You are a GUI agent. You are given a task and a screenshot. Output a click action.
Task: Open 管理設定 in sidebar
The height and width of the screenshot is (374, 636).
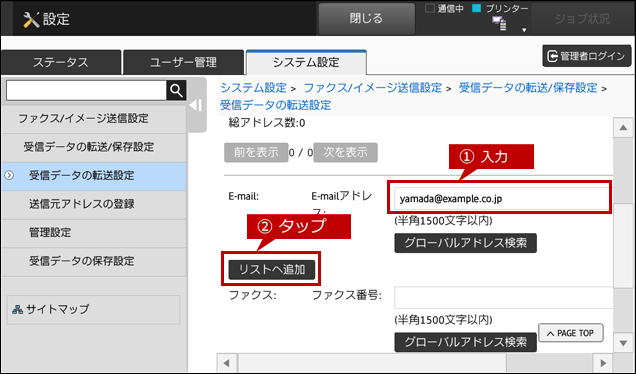(94, 232)
